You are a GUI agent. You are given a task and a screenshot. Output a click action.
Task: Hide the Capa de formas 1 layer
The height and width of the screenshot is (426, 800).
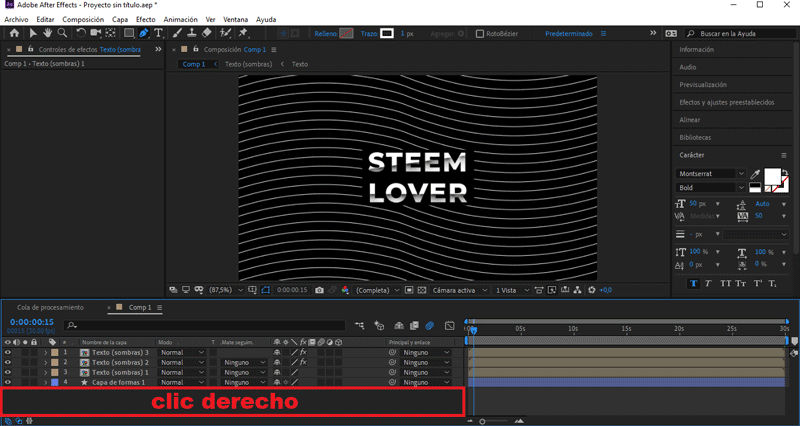coord(8,382)
